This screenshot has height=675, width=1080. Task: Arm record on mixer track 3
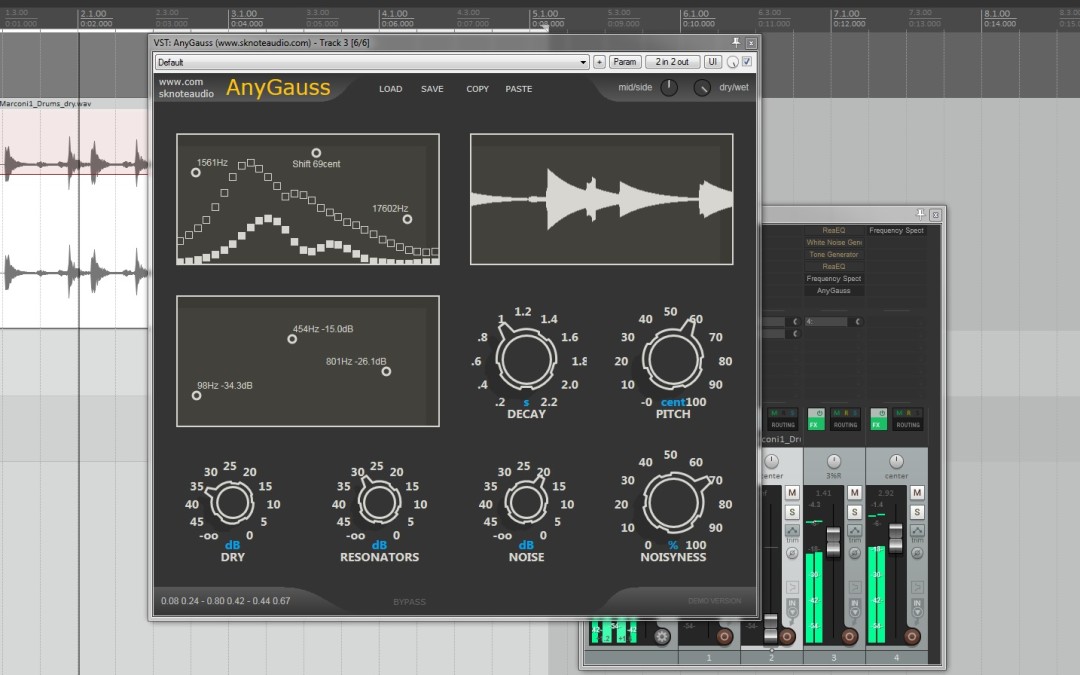[x=849, y=636]
